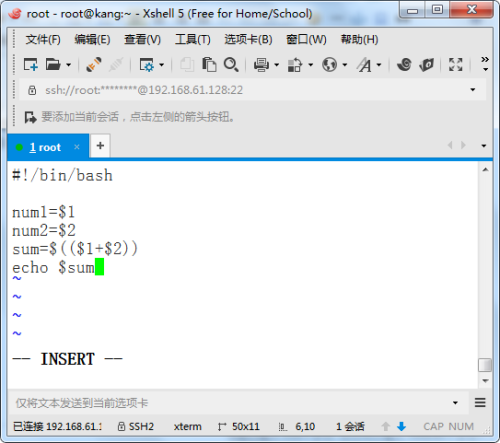
Task: Expand the Properties dropdown arrow
Action: (x=162, y=65)
